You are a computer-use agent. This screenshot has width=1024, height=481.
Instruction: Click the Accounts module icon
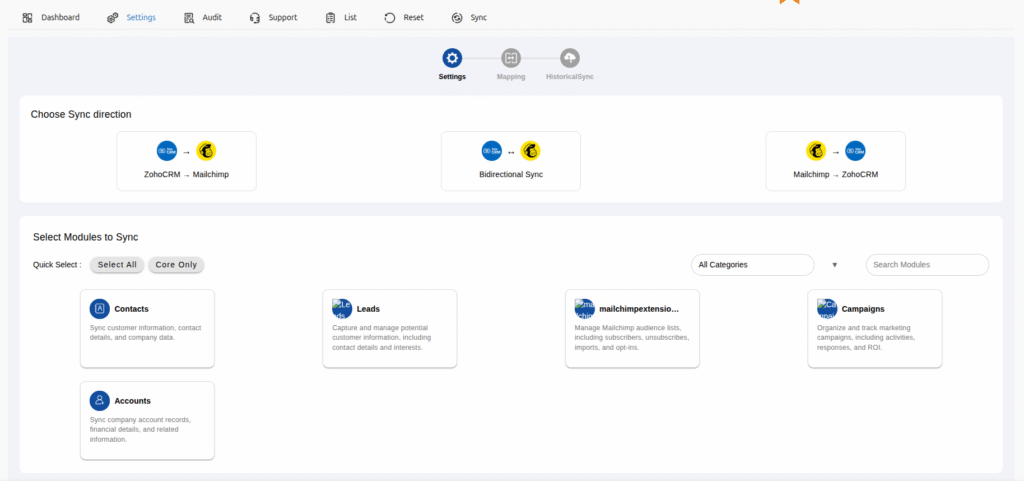tap(100, 401)
